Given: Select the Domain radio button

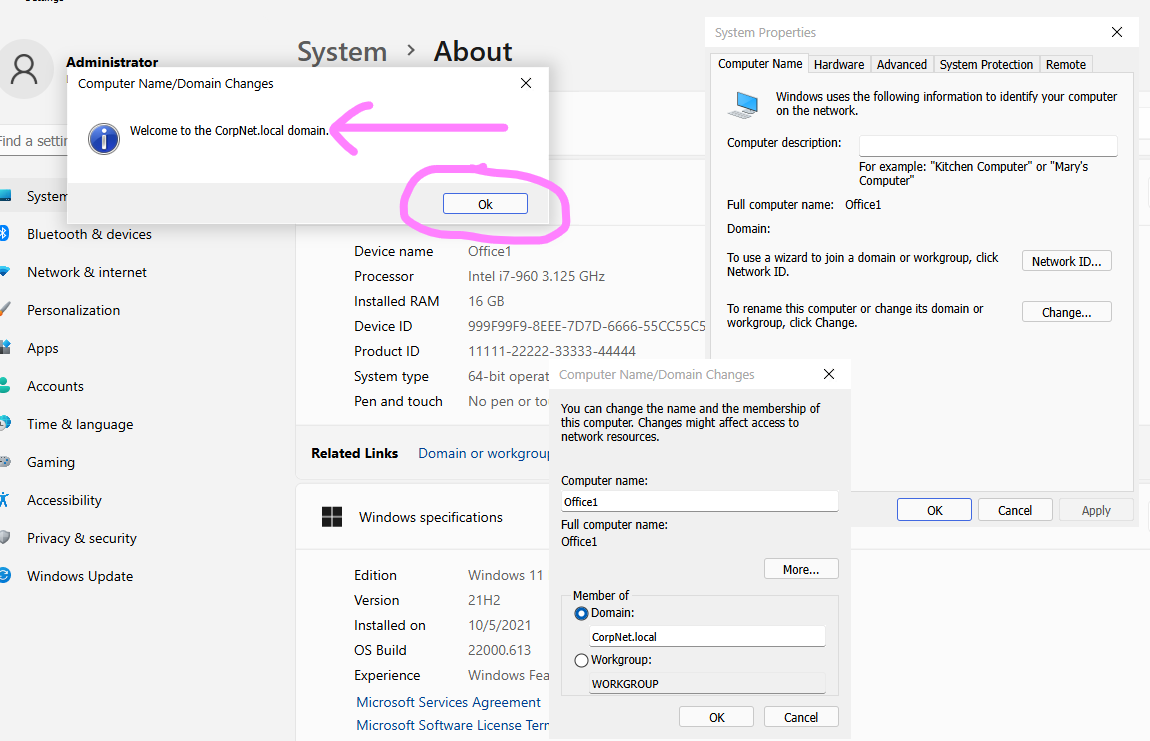Looking at the screenshot, I should [x=582, y=613].
